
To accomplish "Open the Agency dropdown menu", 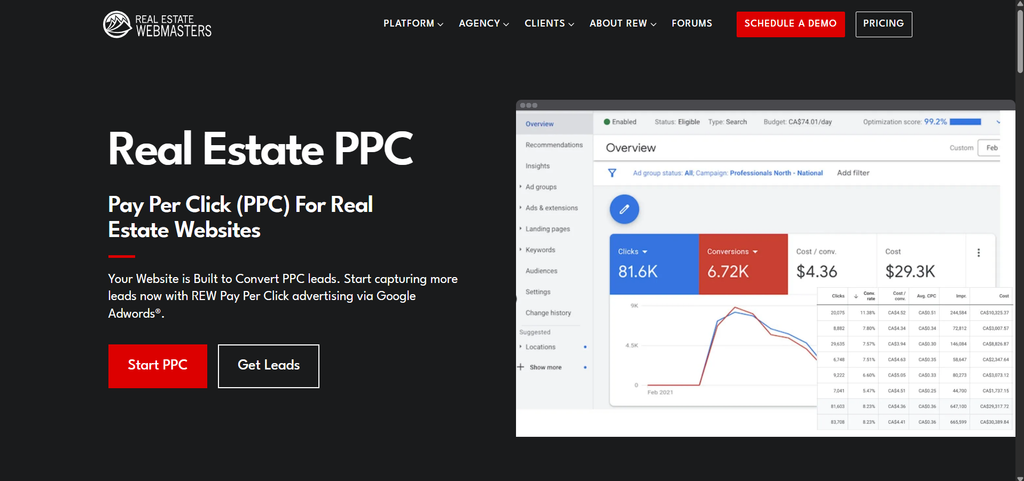I will 484,23.
